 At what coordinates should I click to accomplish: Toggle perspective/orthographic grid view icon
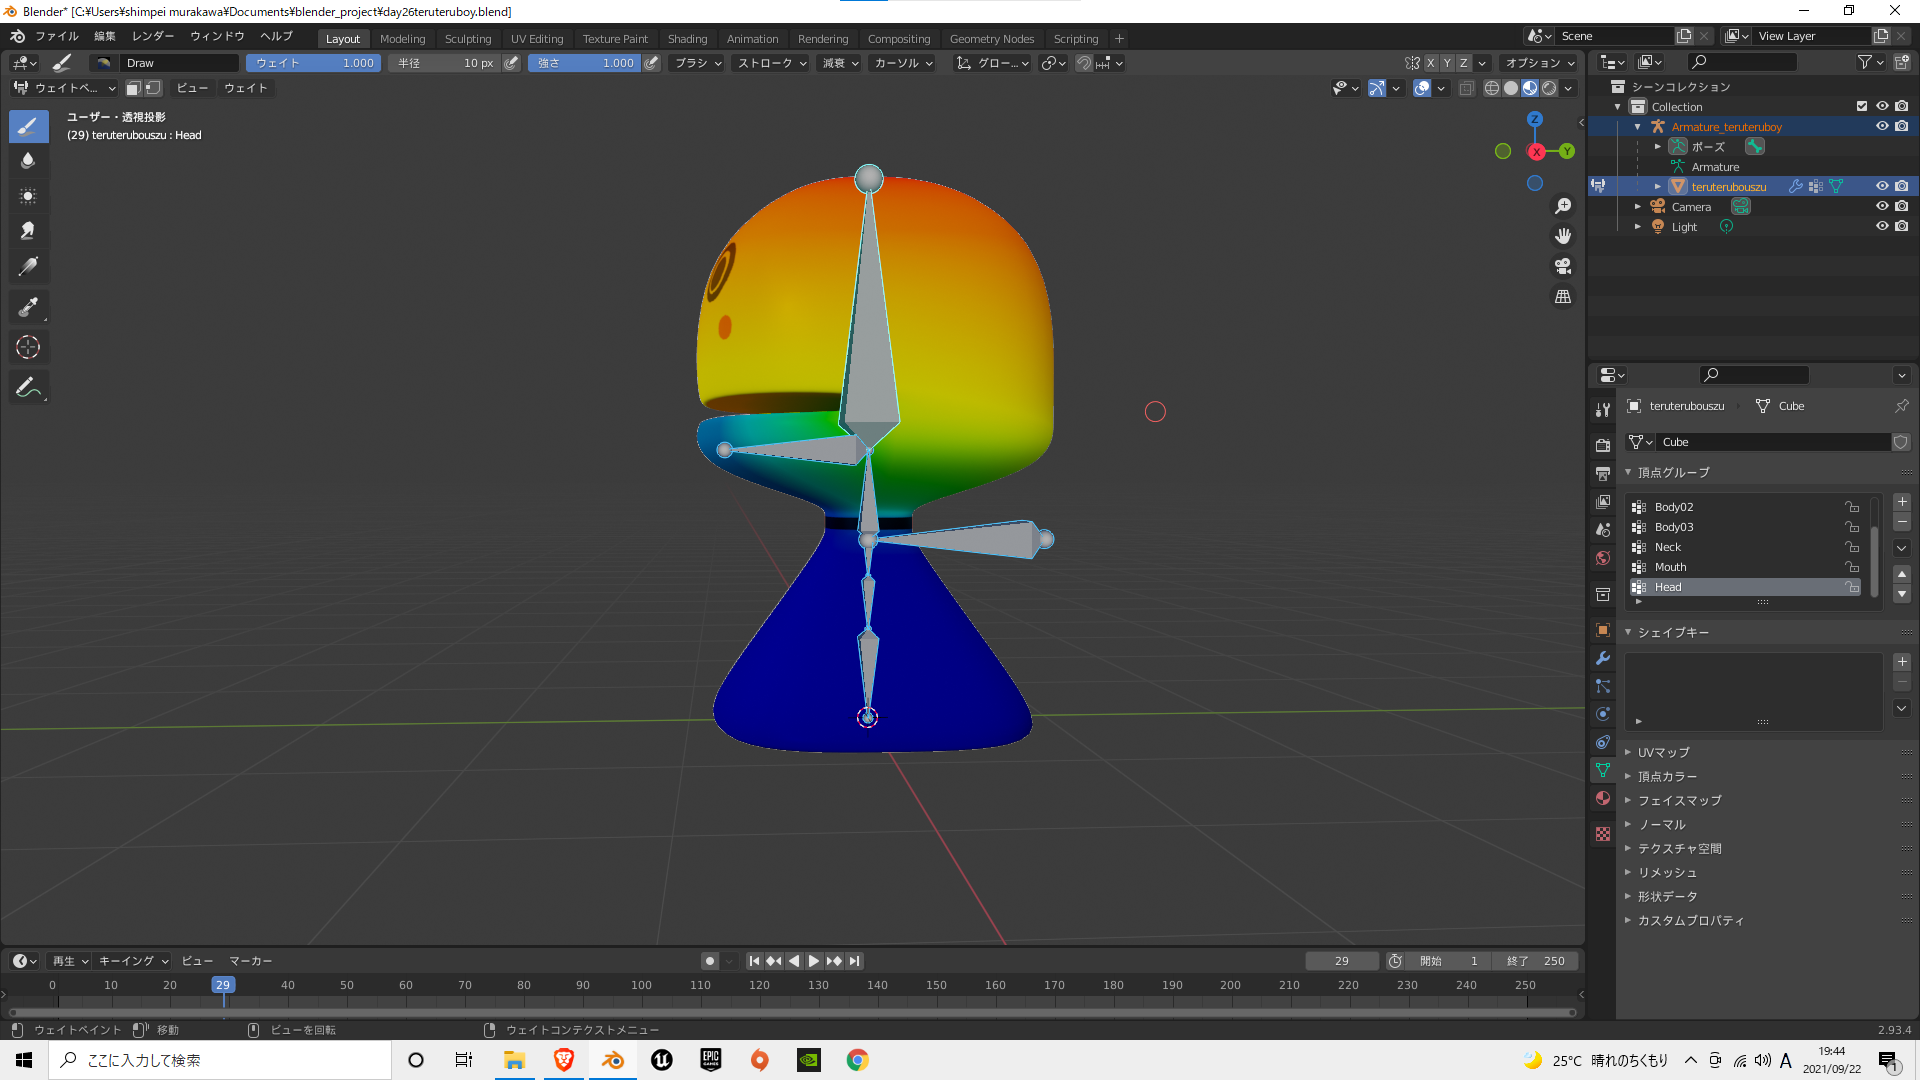pyautogui.click(x=1563, y=297)
